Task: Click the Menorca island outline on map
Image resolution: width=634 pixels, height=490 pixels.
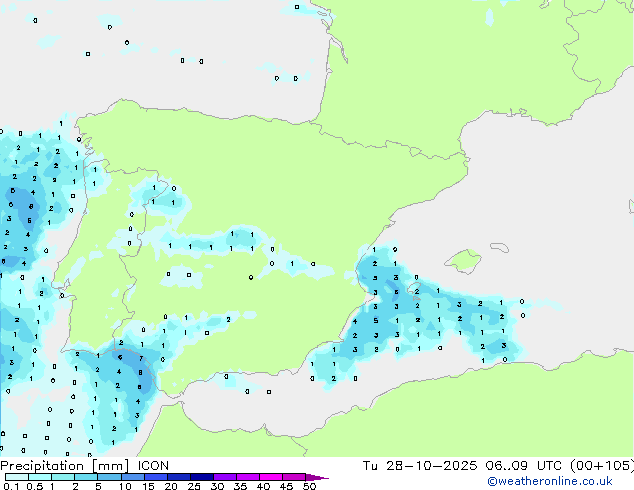Action: (500, 247)
